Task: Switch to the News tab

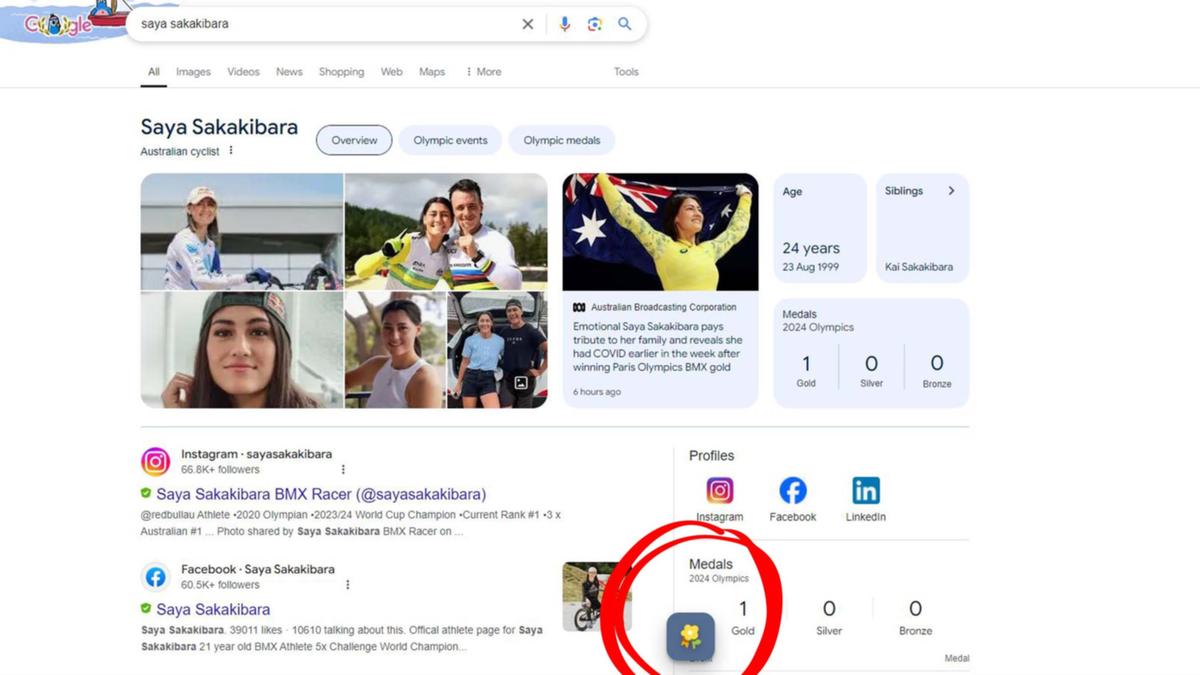Action: click(289, 72)
